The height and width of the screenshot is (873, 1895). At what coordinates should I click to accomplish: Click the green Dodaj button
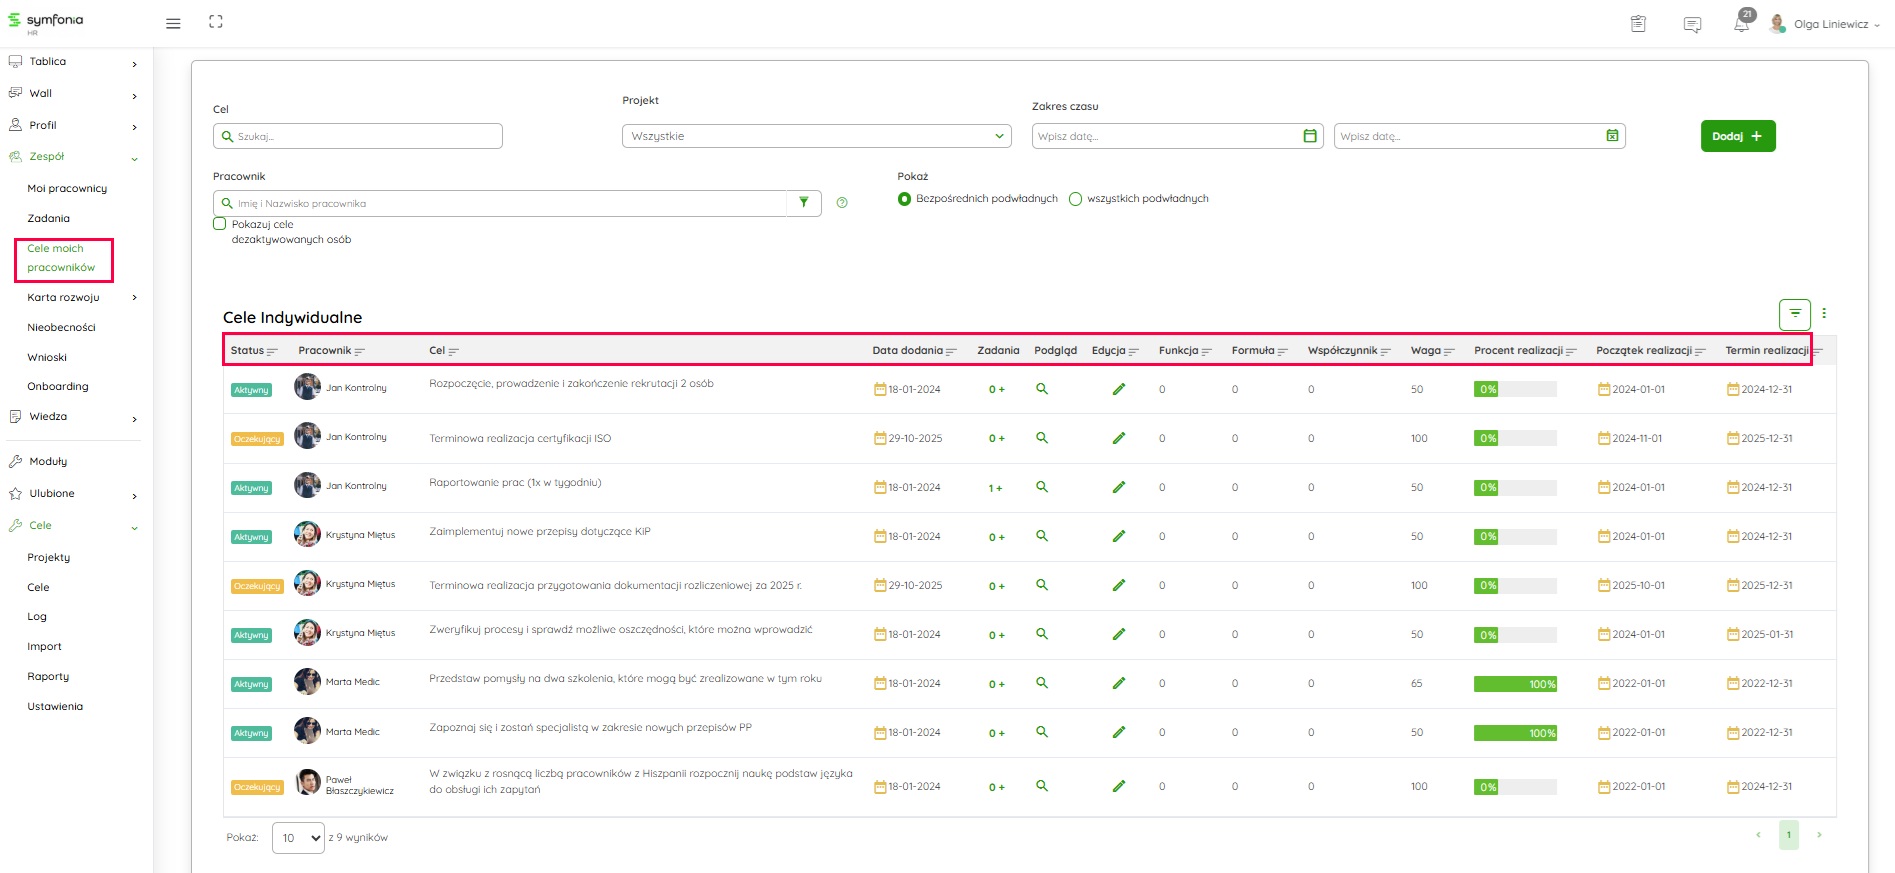tap(1737, 136)
